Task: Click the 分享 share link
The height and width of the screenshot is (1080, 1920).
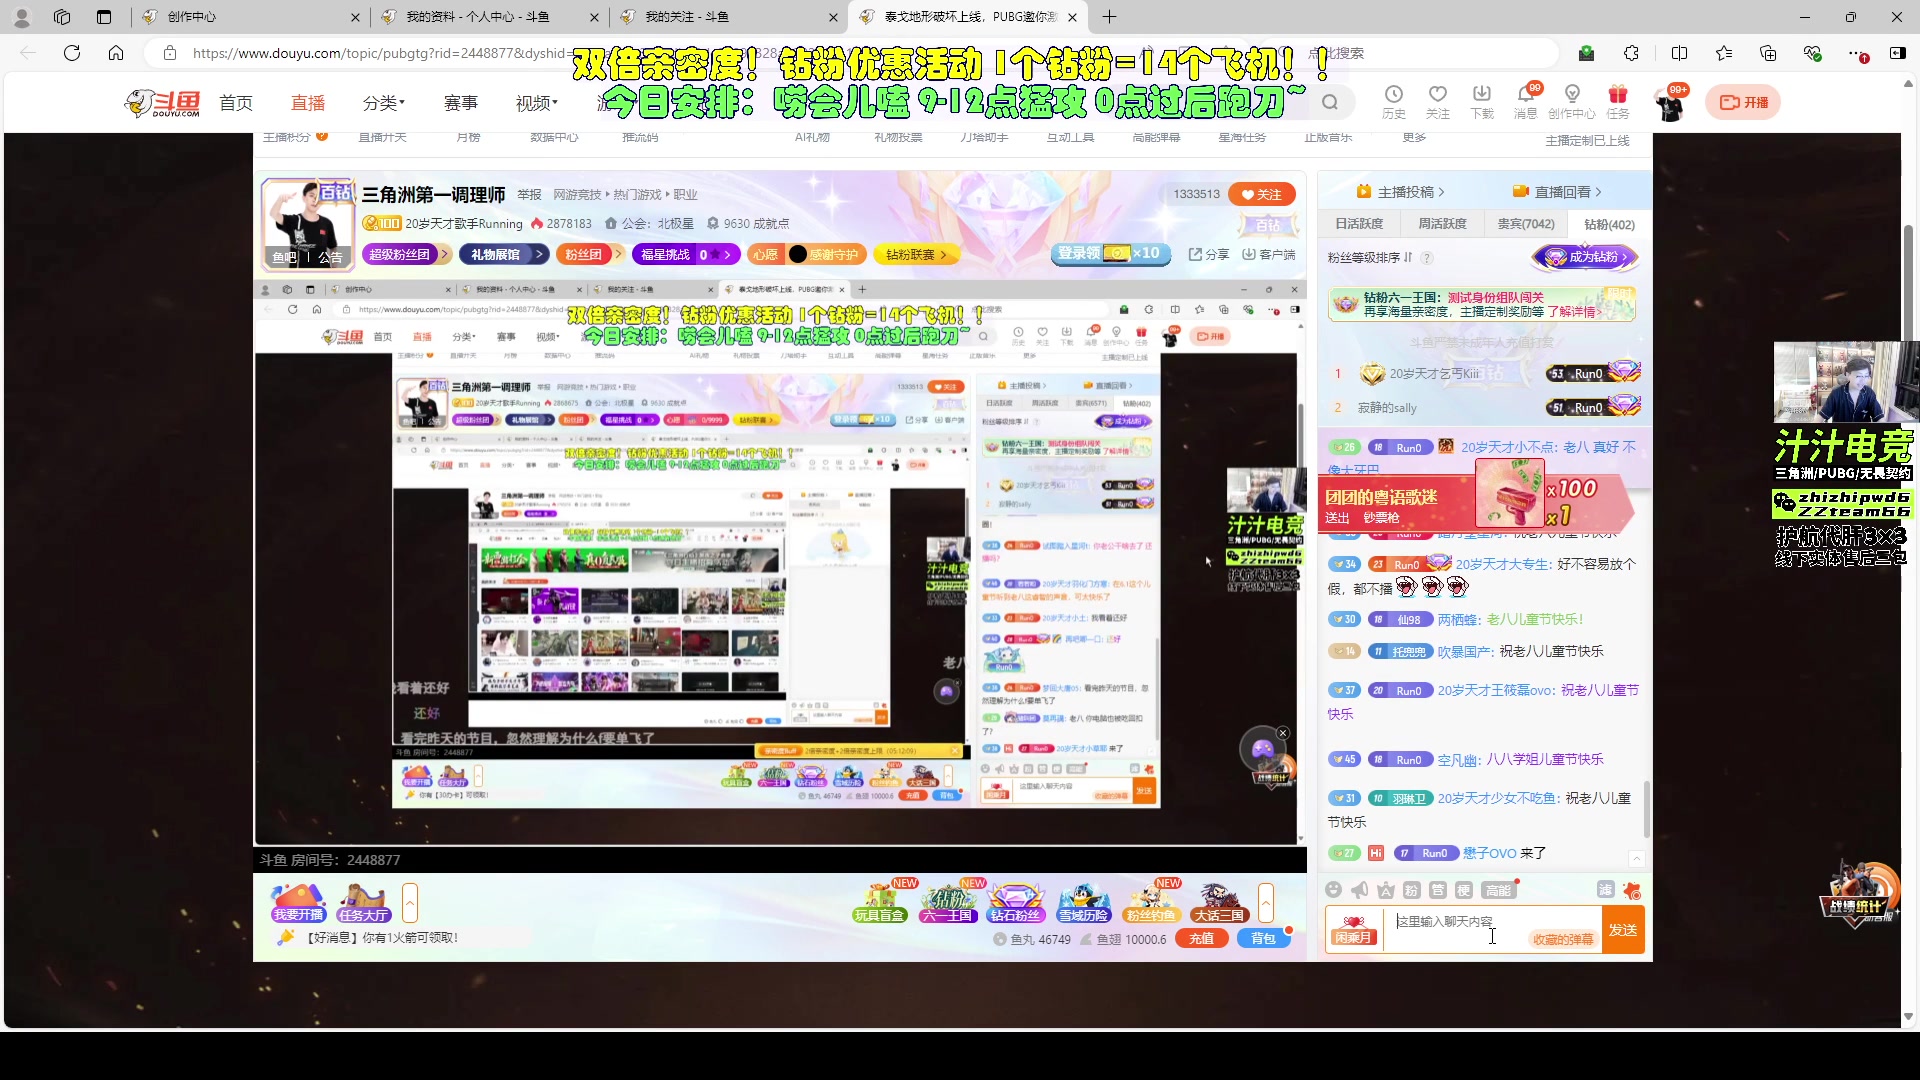Action: tap(1208, 255)
